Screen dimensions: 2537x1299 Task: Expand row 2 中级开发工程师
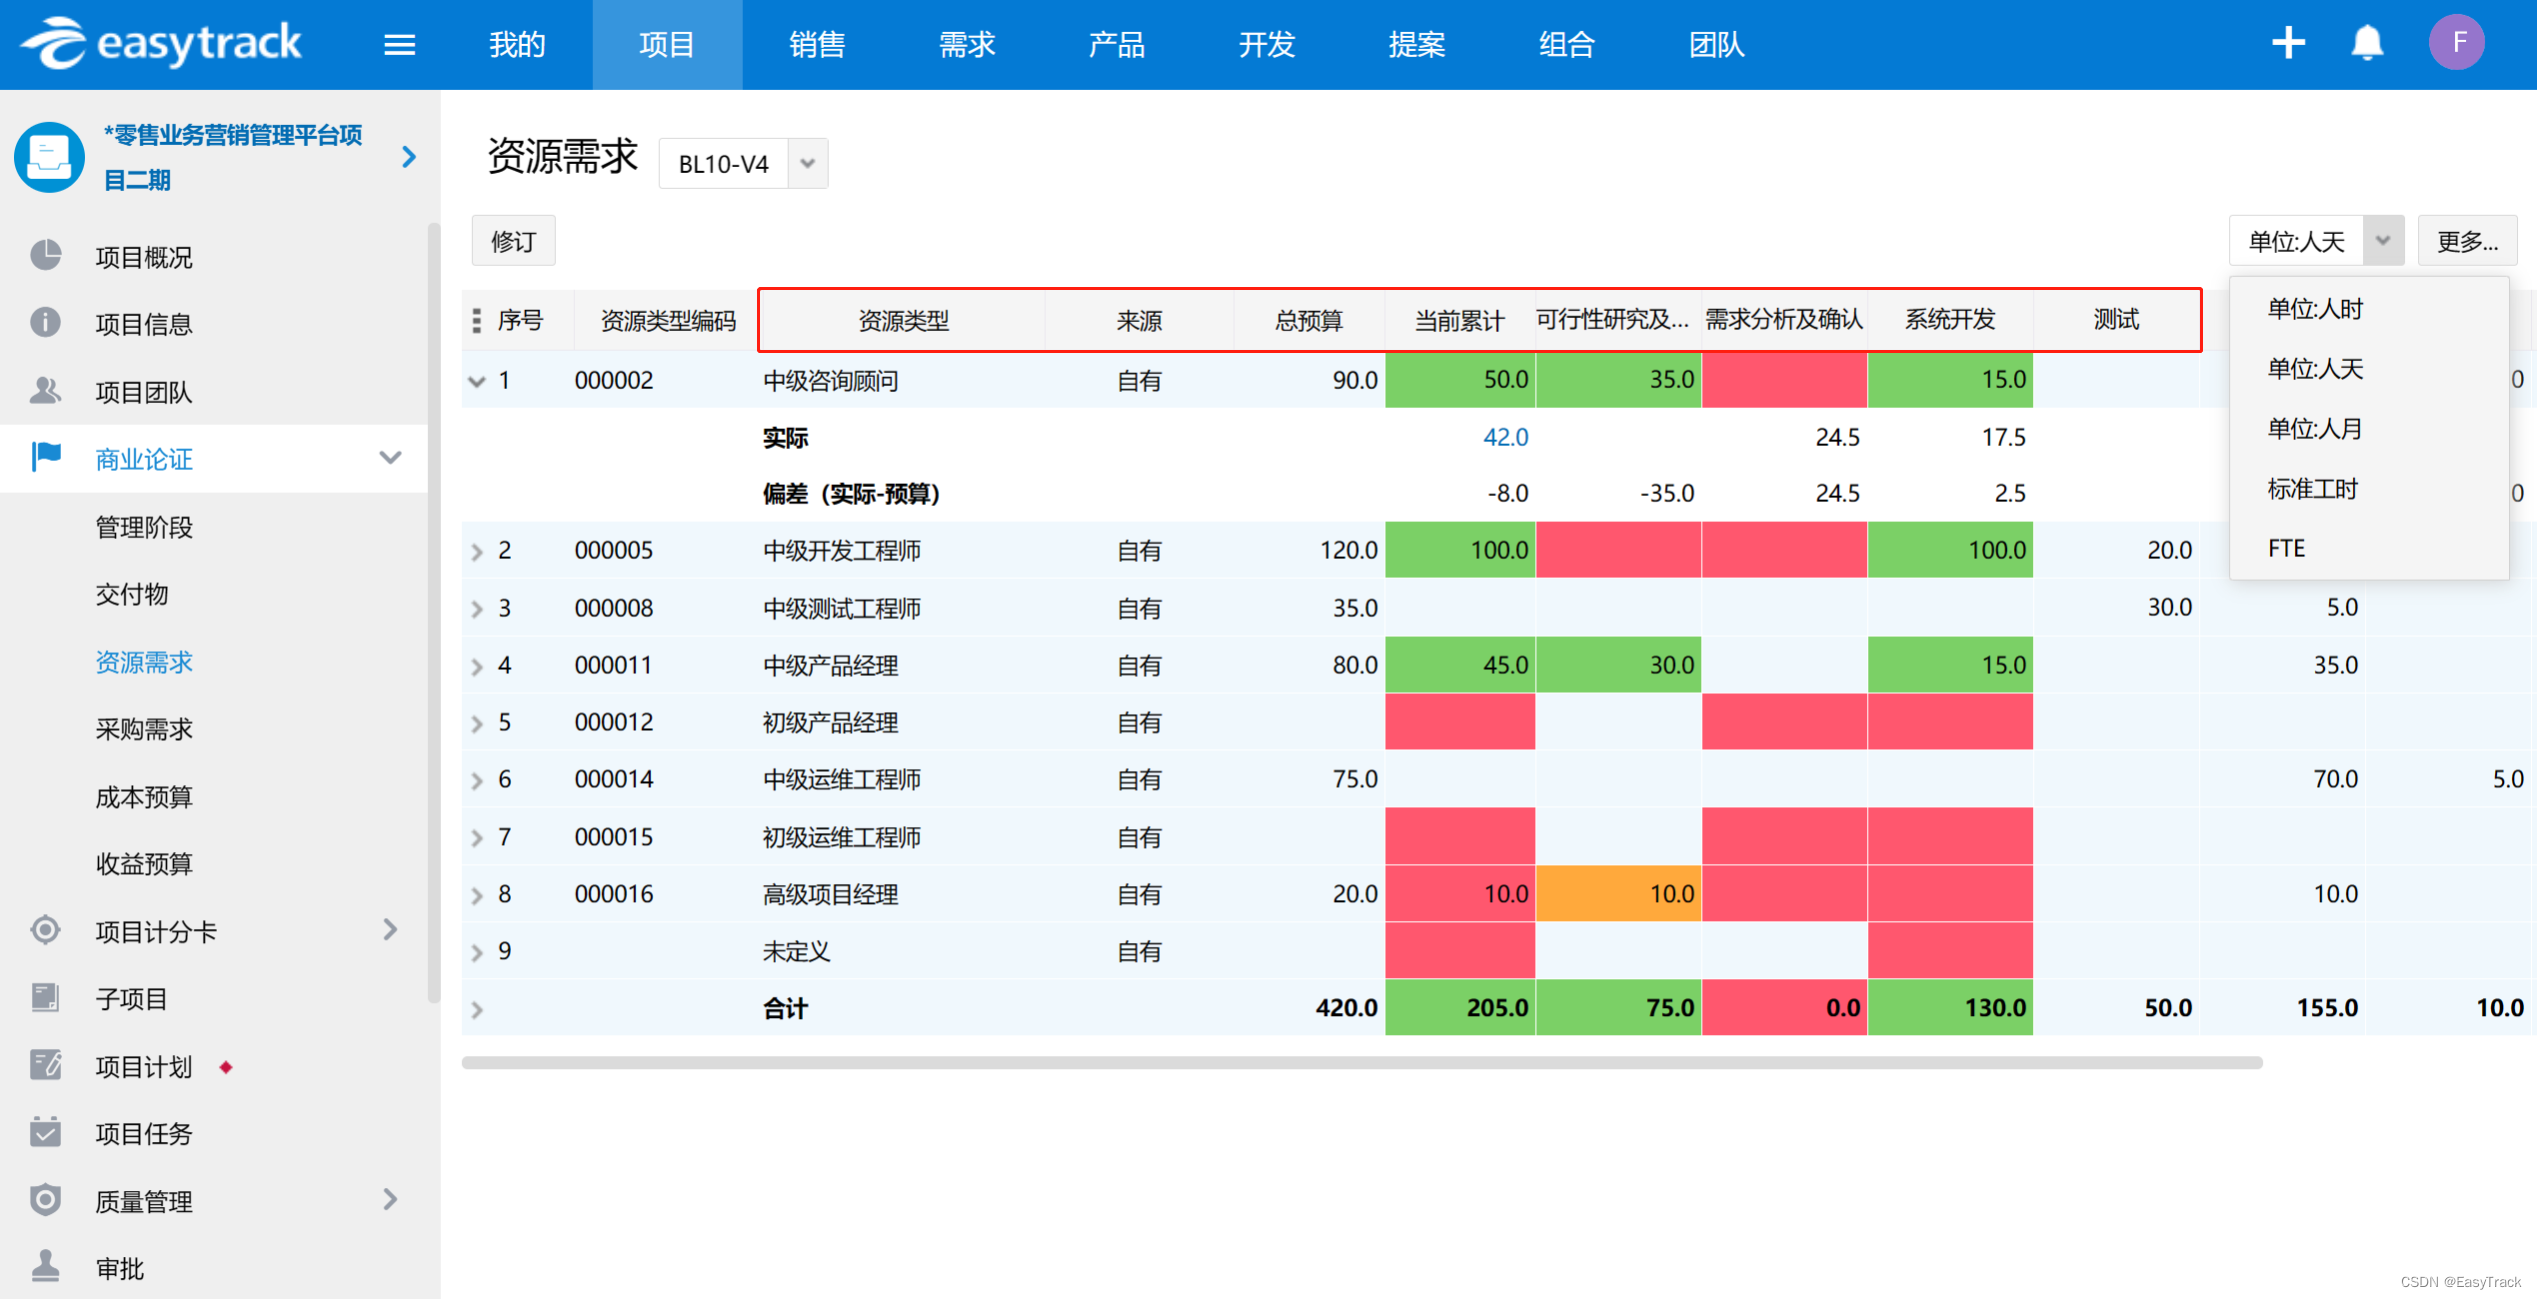477,551
